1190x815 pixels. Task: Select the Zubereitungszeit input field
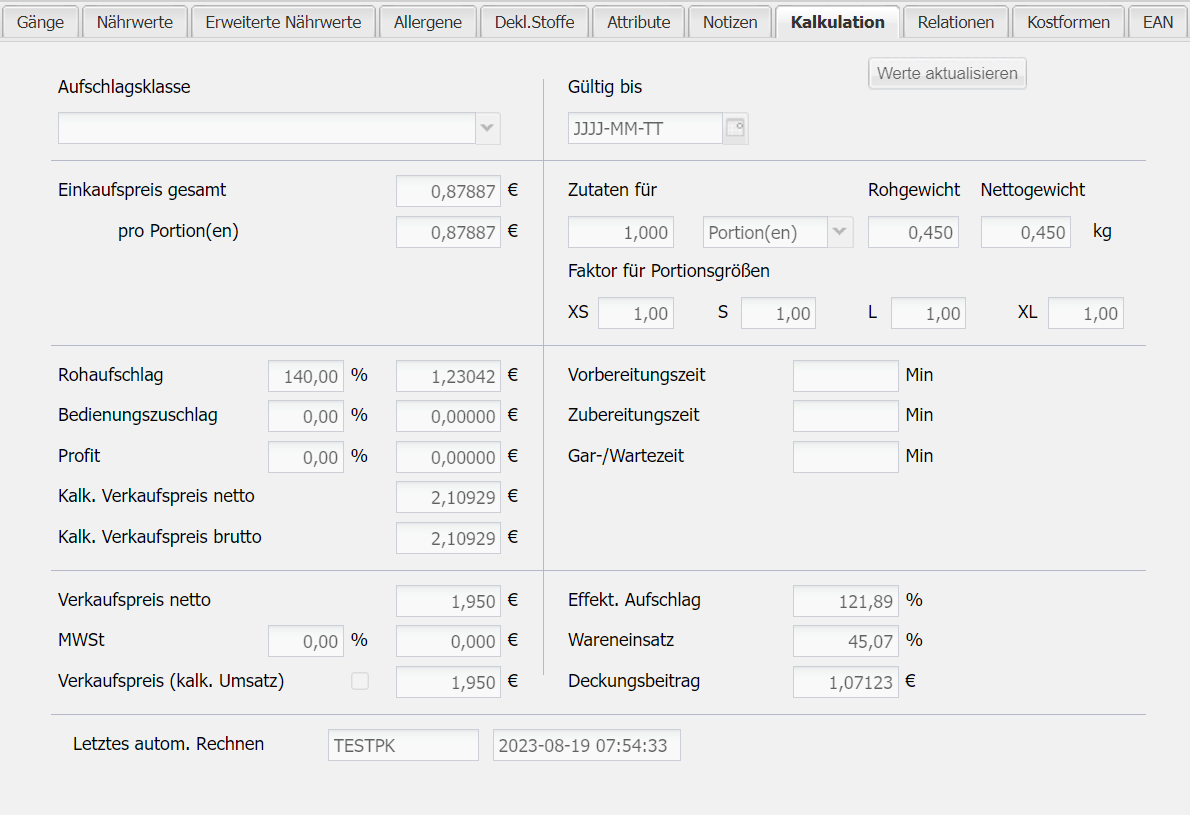pyautogui.click(x=845, y=416)
